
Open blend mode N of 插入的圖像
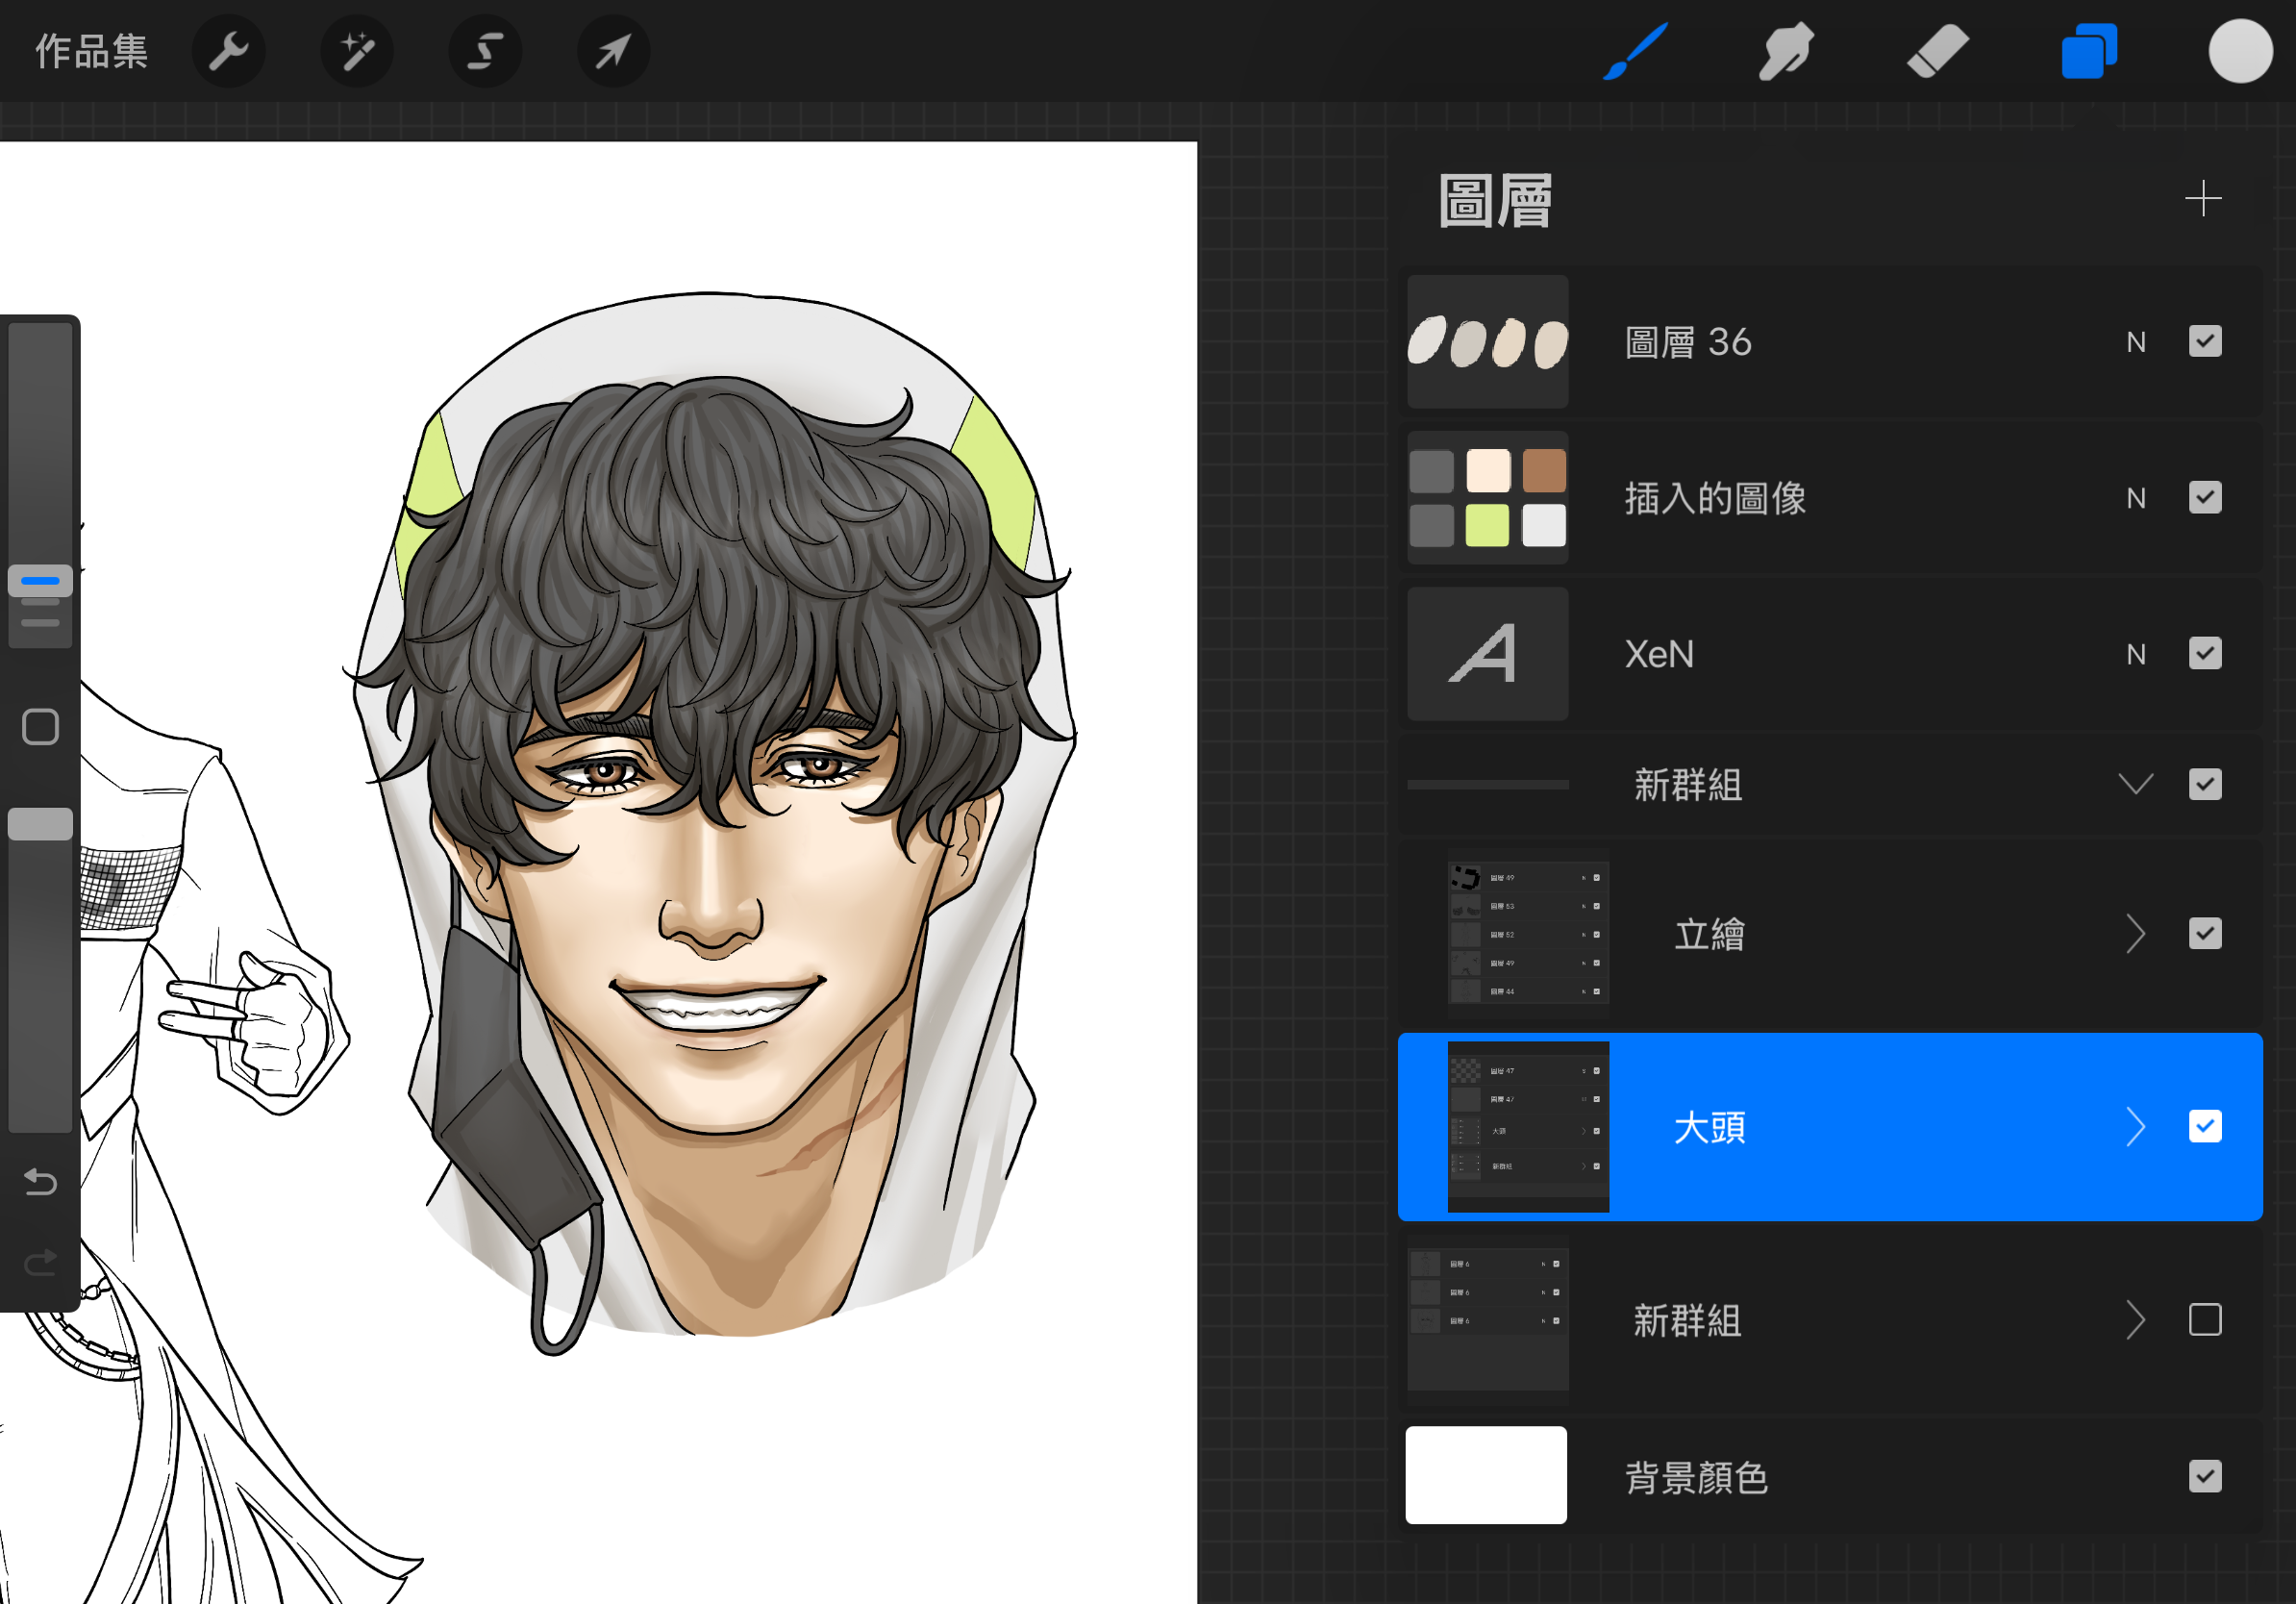2135,498
